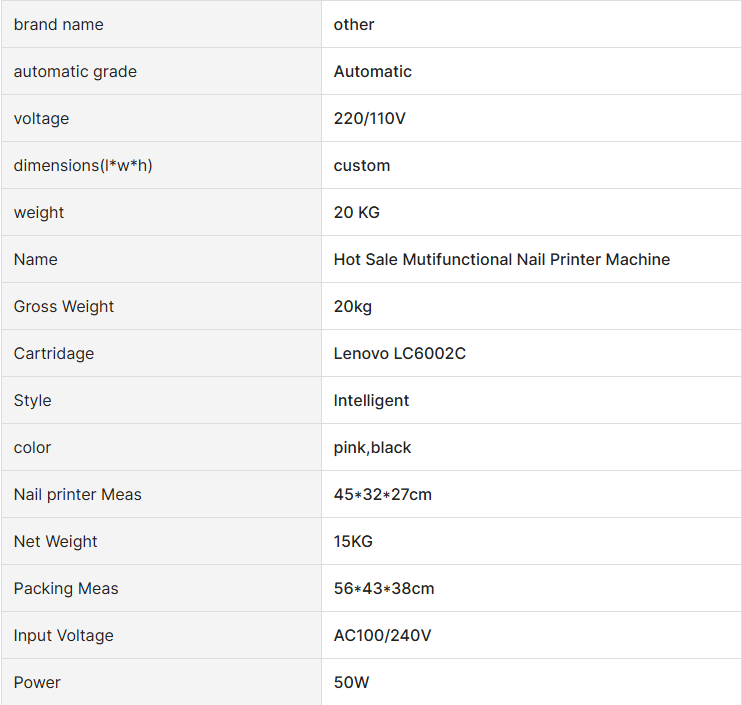Click the 'automatic grade' row label
The image size is (742, 705).
click(x=75, y=71)
